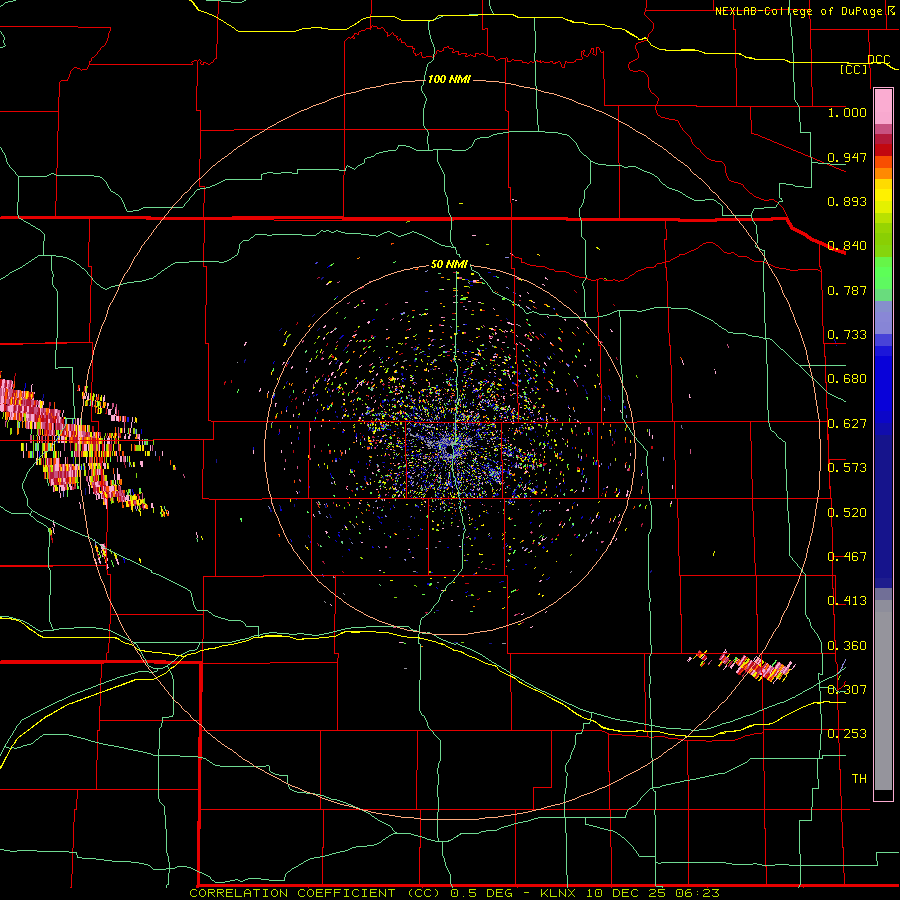Click the light pink top segment of color bar
Image resolution: width=900 pixels, height=900 pixels.
click(x=883, y=107)
